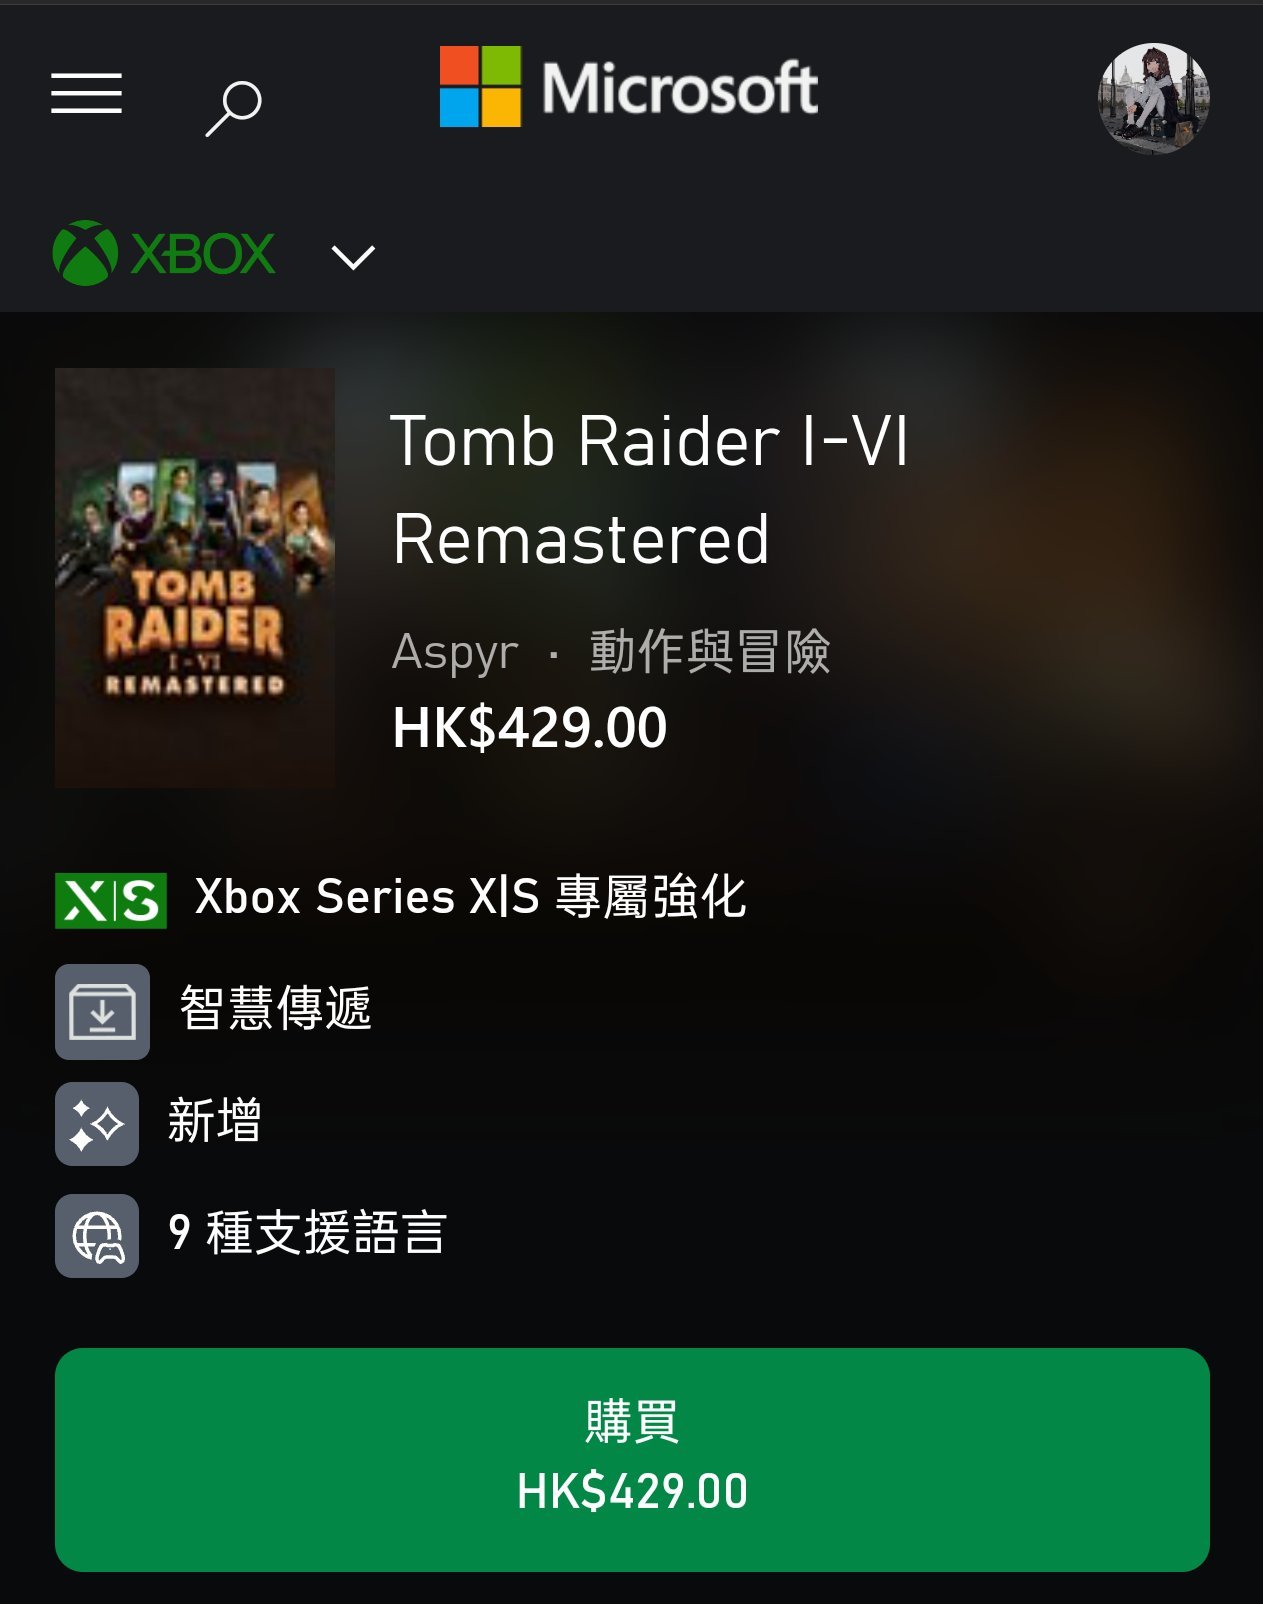
Task: Click the globe languages icon
Action: (x=97, y=1236)
